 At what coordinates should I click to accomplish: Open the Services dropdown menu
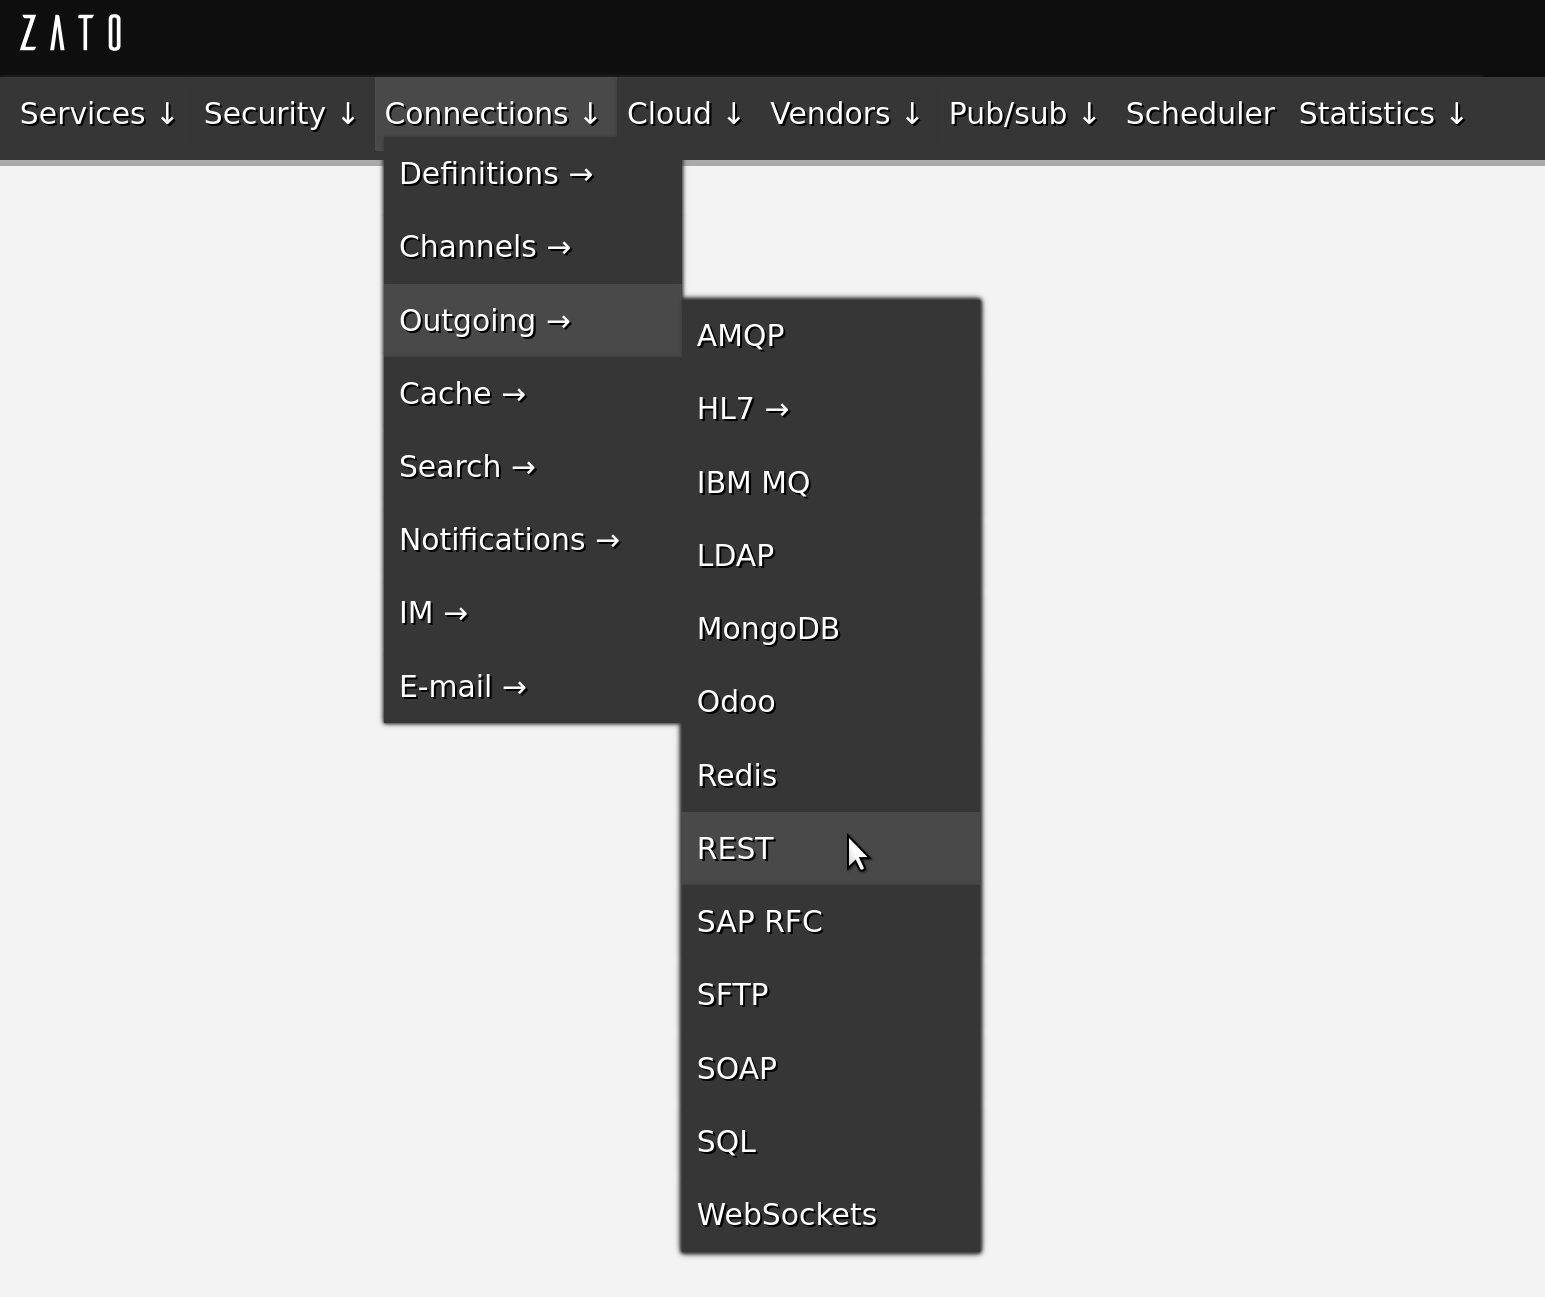(98, 114)
